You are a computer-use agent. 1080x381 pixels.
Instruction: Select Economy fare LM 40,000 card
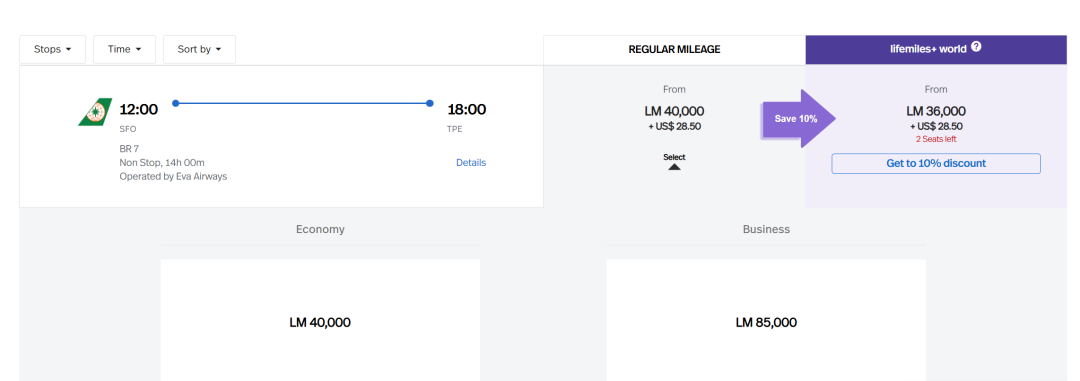320,320
